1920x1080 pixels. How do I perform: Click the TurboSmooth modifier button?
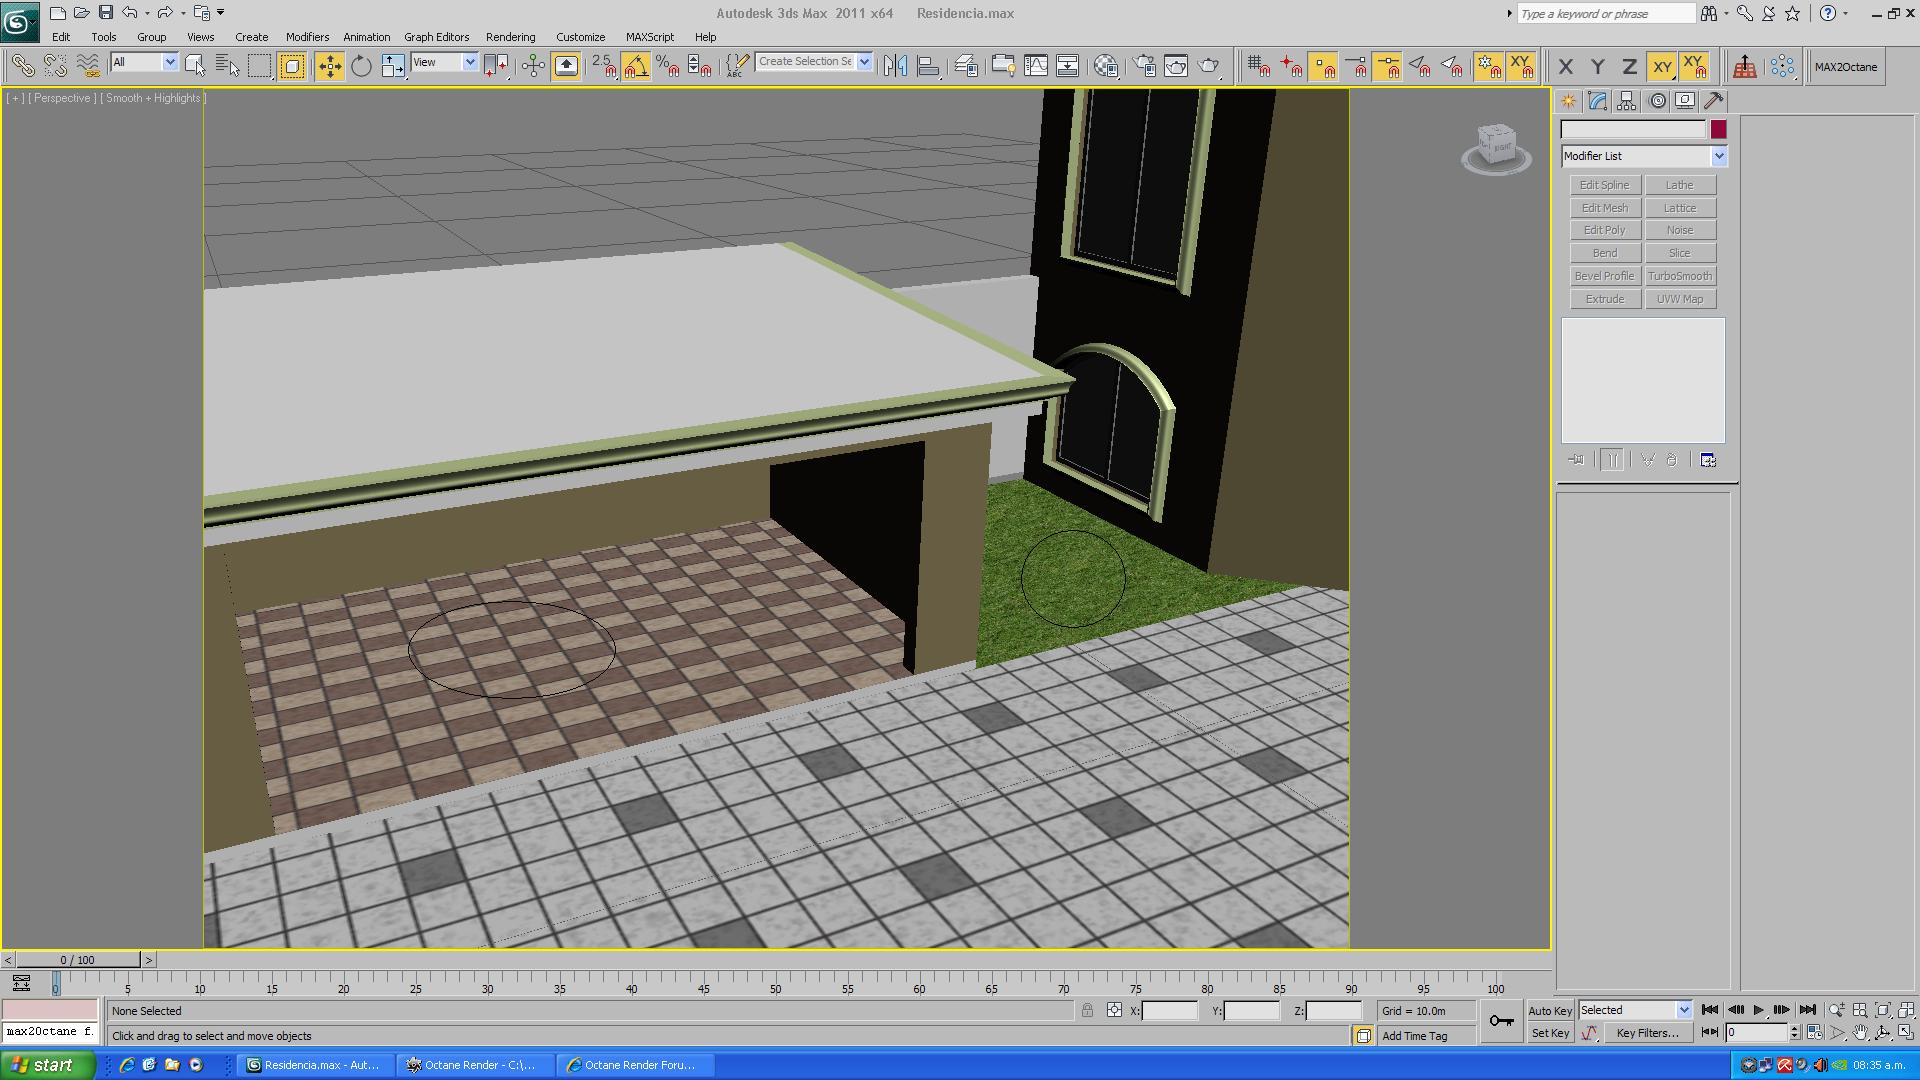(1680, 276)
